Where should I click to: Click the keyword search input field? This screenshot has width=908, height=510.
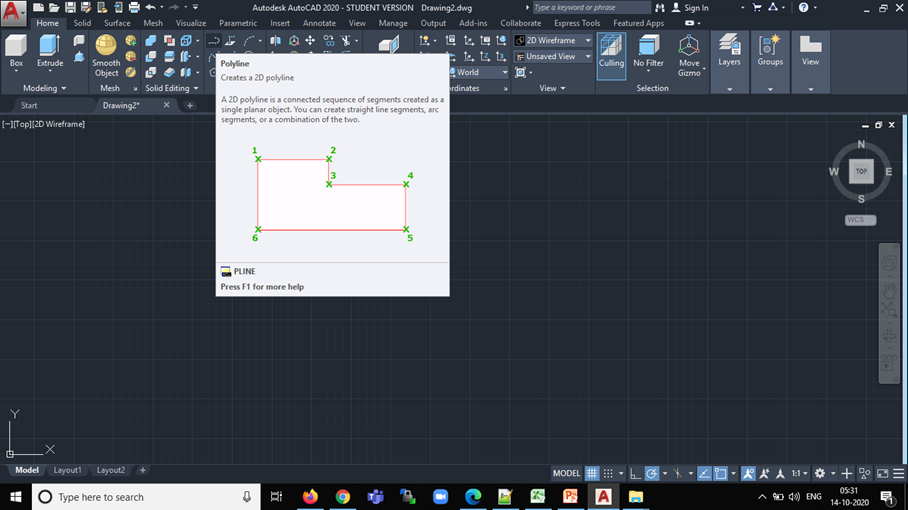591,8
